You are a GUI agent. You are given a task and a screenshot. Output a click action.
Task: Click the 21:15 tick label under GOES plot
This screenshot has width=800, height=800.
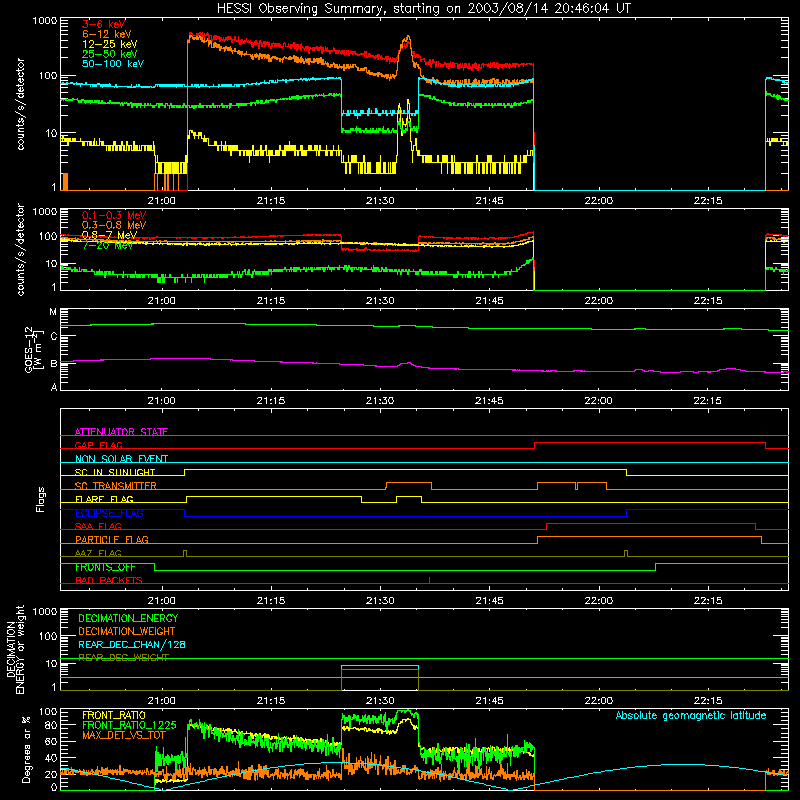tap(271, 401)
